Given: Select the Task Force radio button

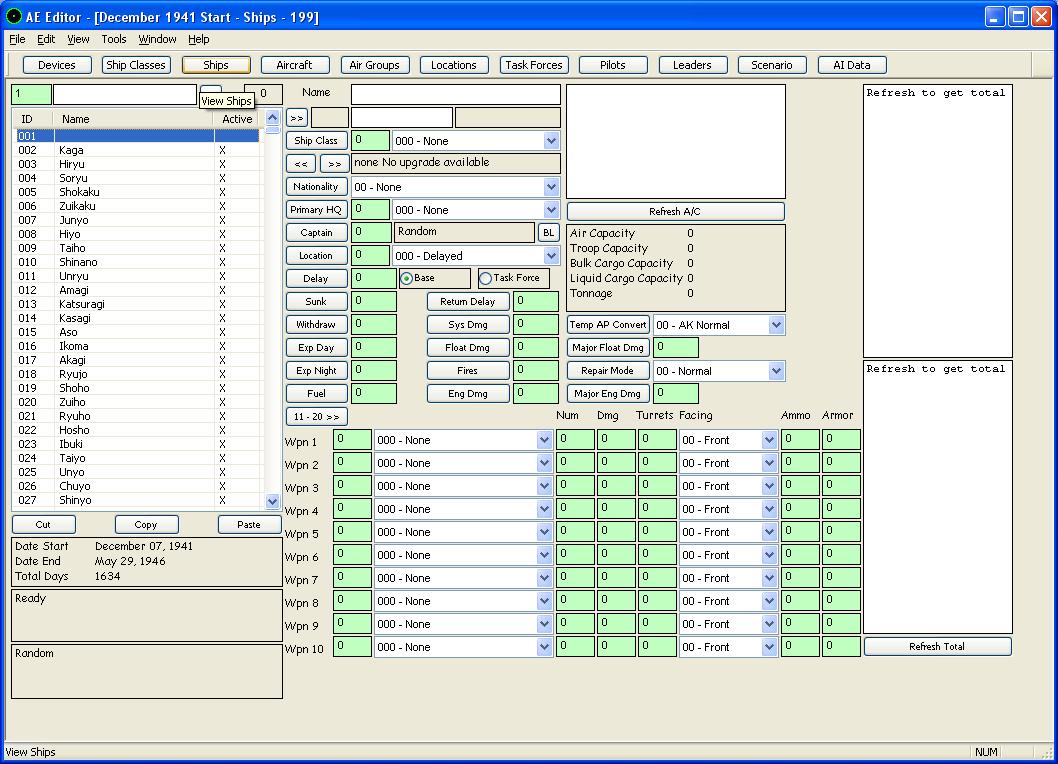Looking at the screenshot, I should (485, 278).
